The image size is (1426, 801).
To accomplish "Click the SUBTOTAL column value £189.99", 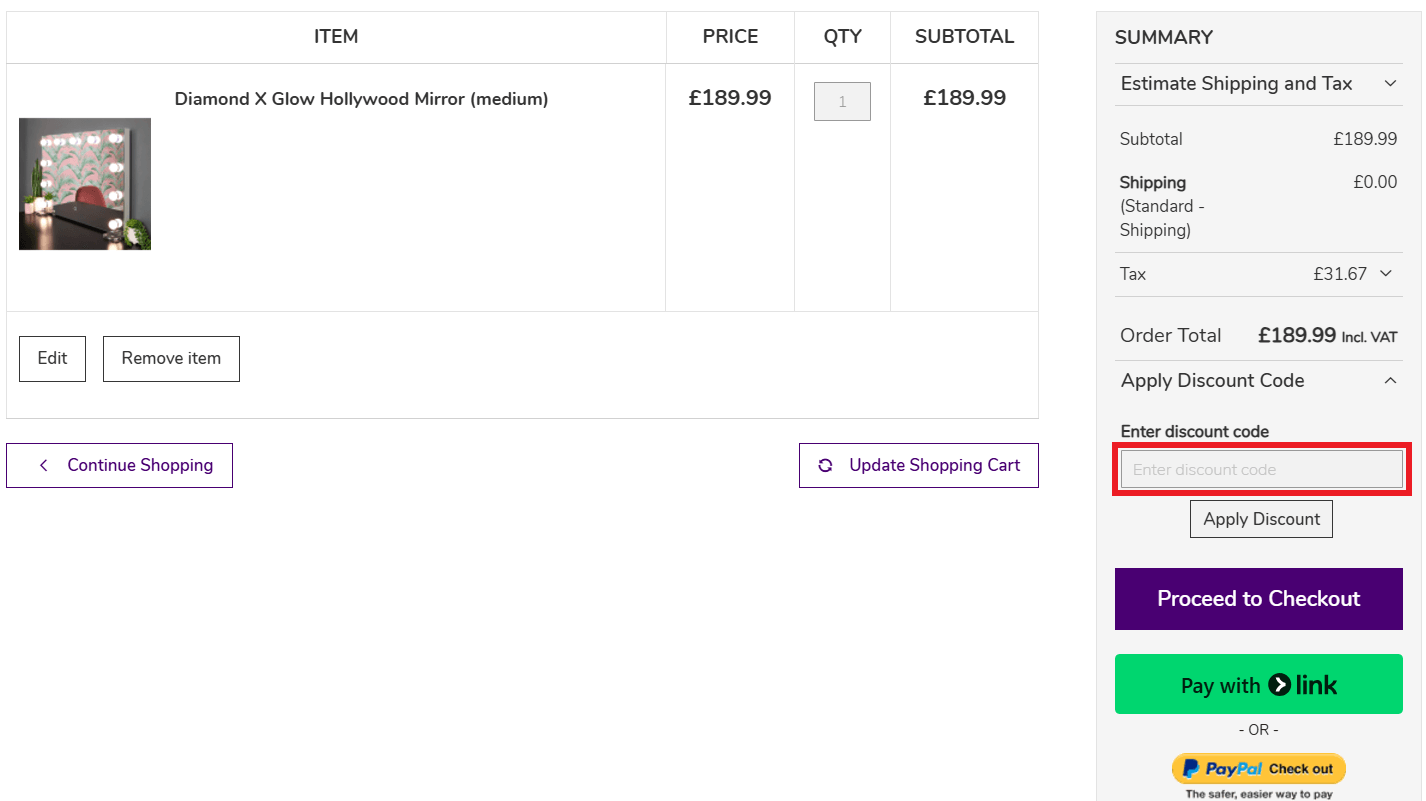I will point(964,98).
